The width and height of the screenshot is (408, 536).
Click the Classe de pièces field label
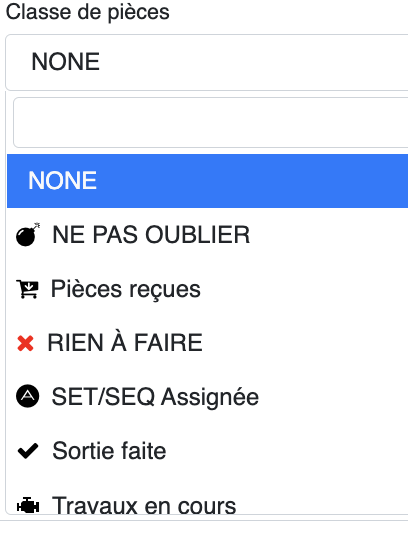click(x=87, y=13)
